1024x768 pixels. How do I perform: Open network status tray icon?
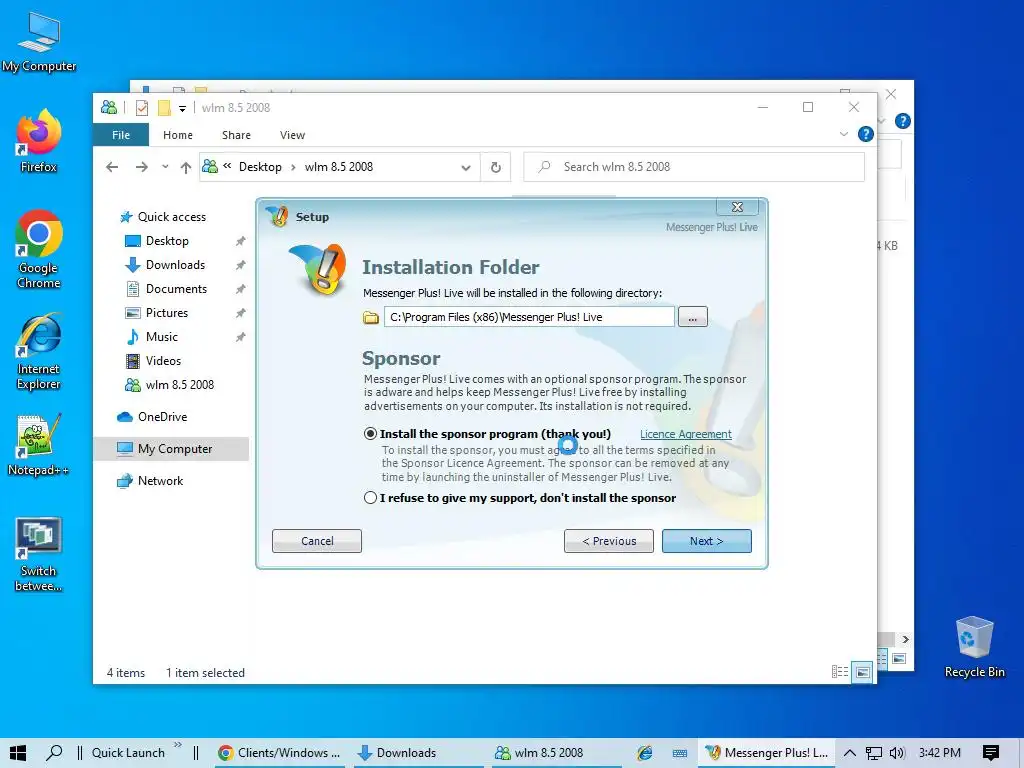coord(874,753)
